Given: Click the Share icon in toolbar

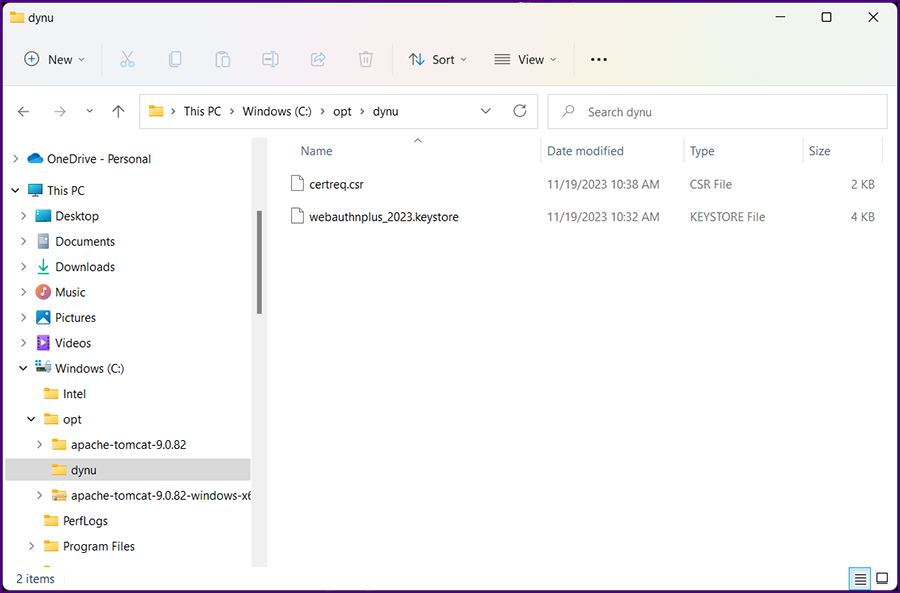Looking at the screenshot, I should (x=318, y=60).
